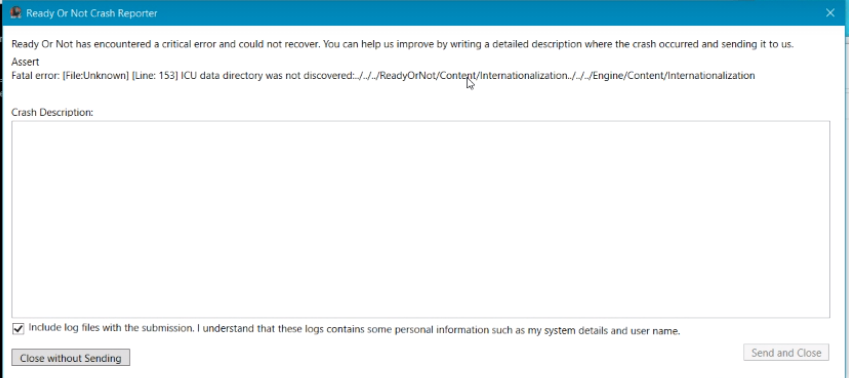The image size is (849, 378).
Task: Click the 'Fatal error' ICU data directory message
Action: point(383,76)
